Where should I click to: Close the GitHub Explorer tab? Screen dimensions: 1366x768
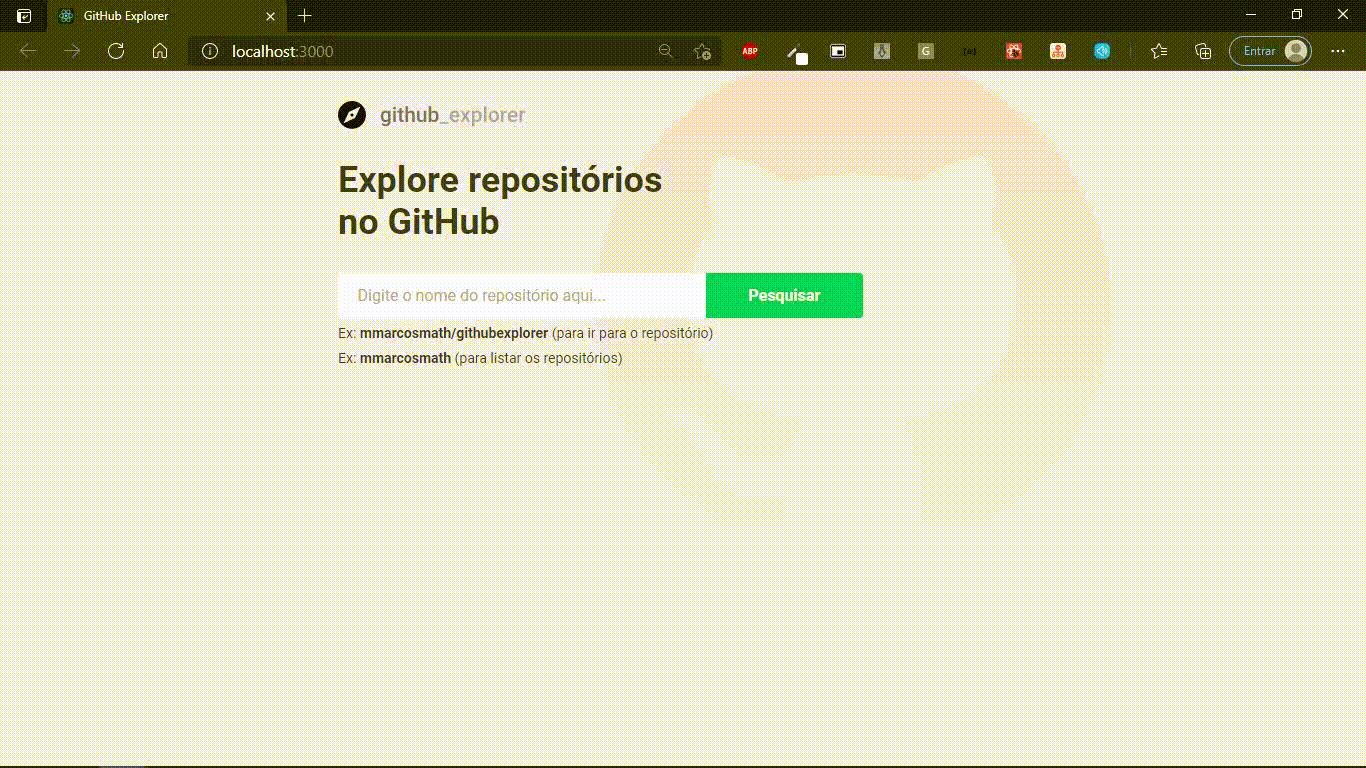tap(270, 16)
